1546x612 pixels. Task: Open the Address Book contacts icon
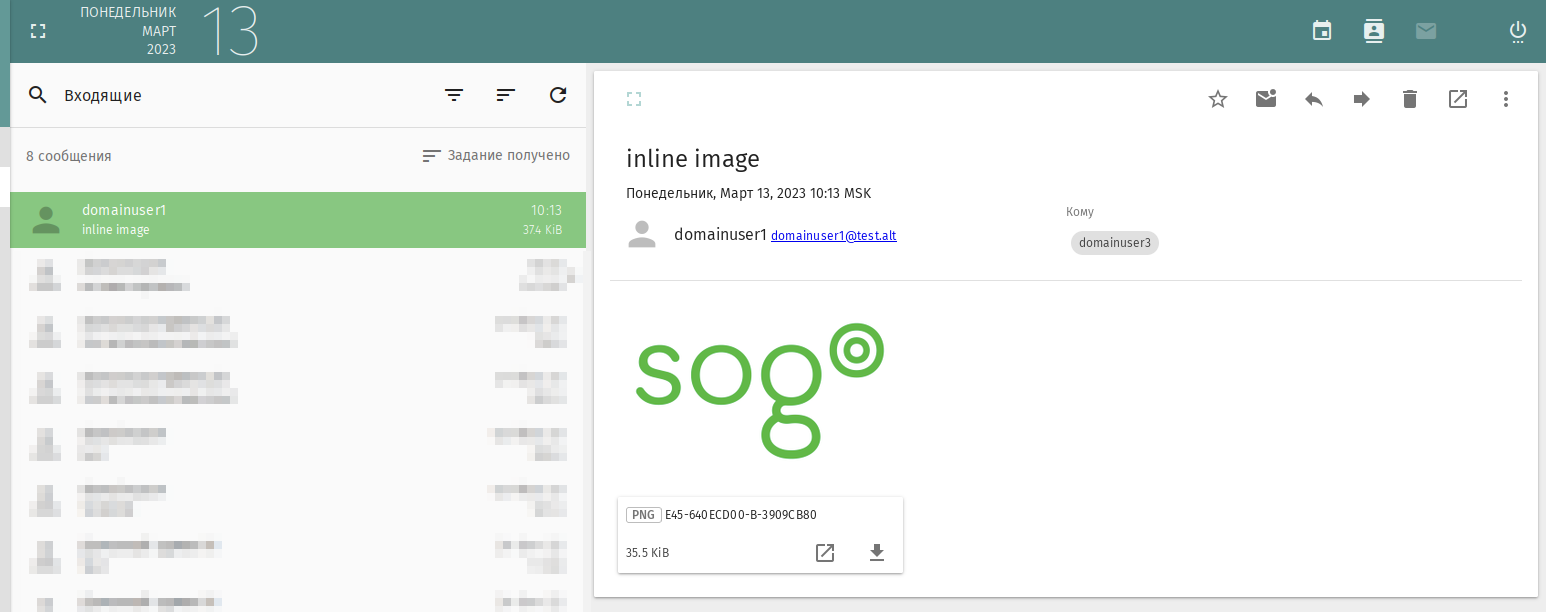coord(1374,31)
